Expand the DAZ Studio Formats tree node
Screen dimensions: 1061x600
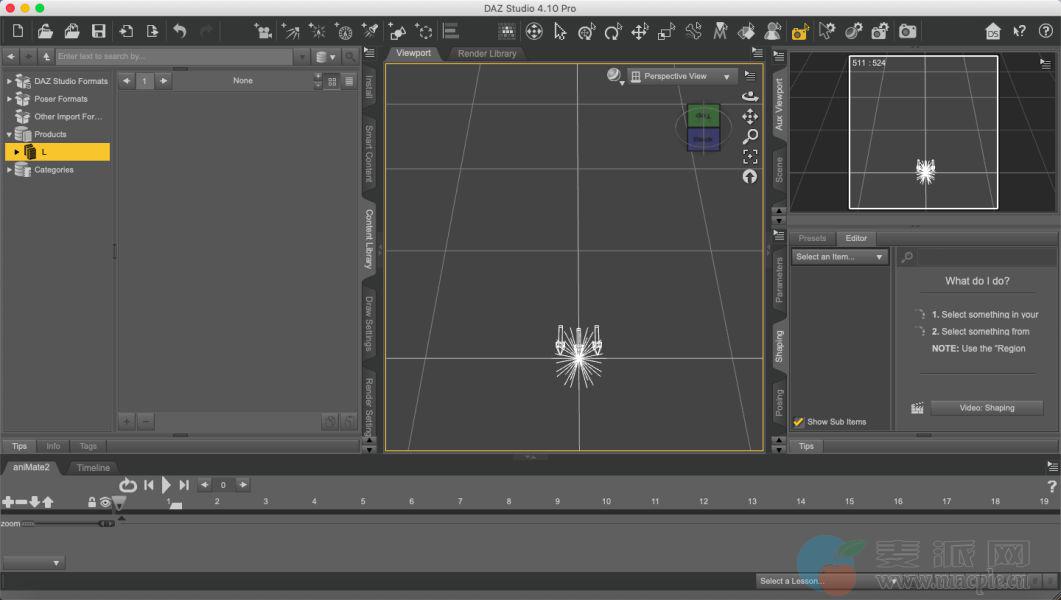point(10,81)
